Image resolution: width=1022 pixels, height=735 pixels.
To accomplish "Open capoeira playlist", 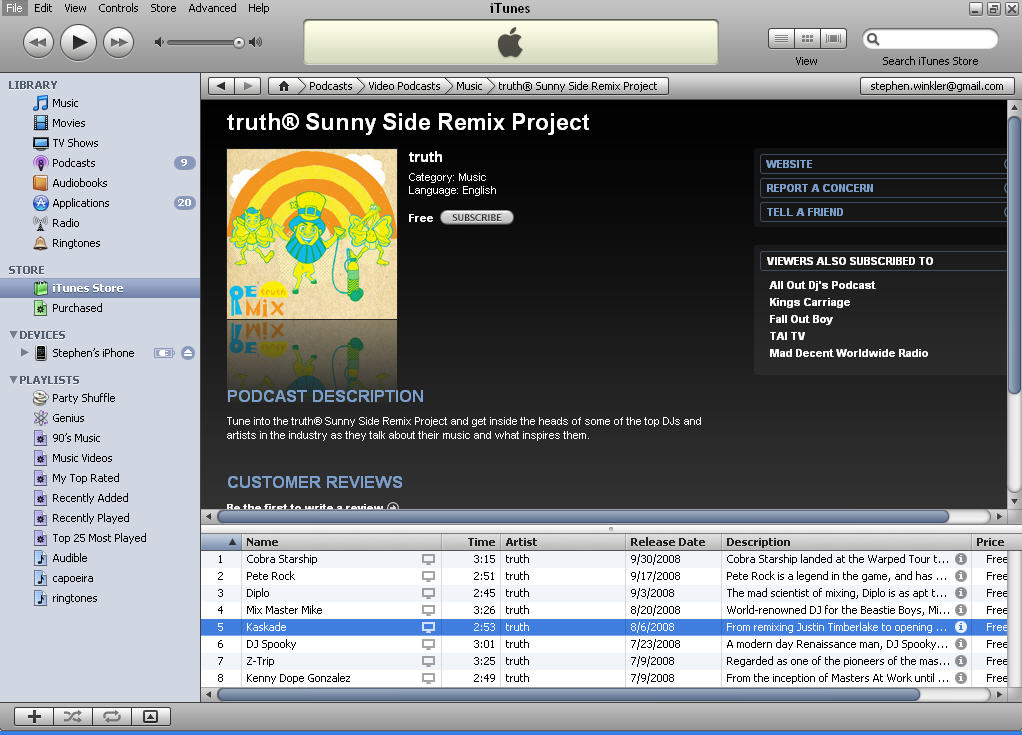I will (72, 579).
